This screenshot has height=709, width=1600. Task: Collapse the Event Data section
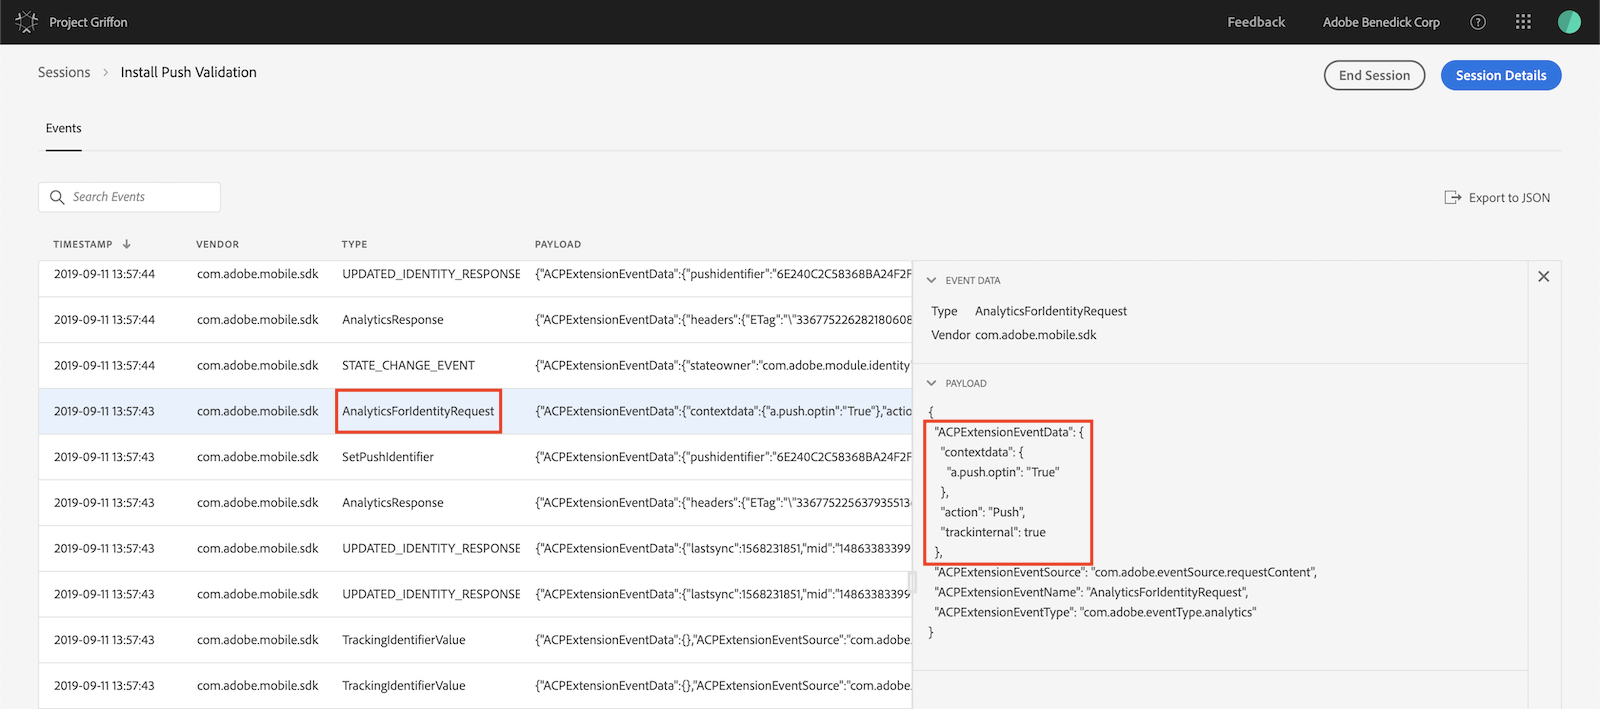(932, 281)
